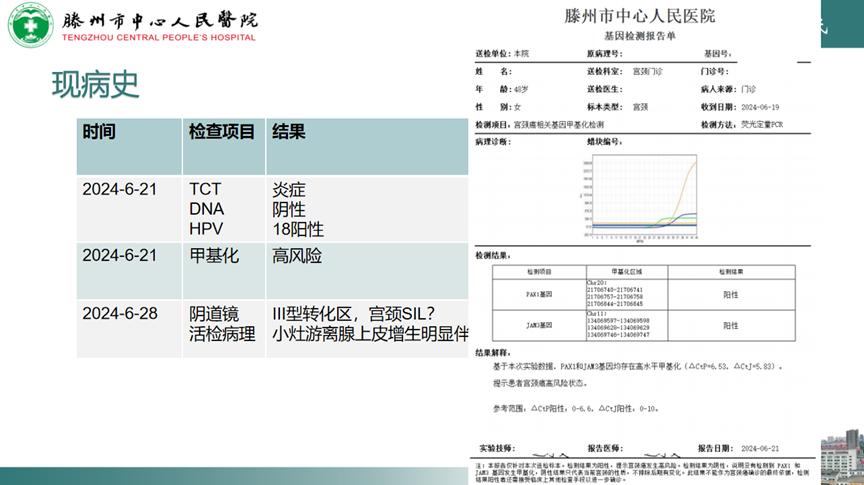Click the '结果' table header cell
Viewport: 864px width, 485px height.
point(367,147)
